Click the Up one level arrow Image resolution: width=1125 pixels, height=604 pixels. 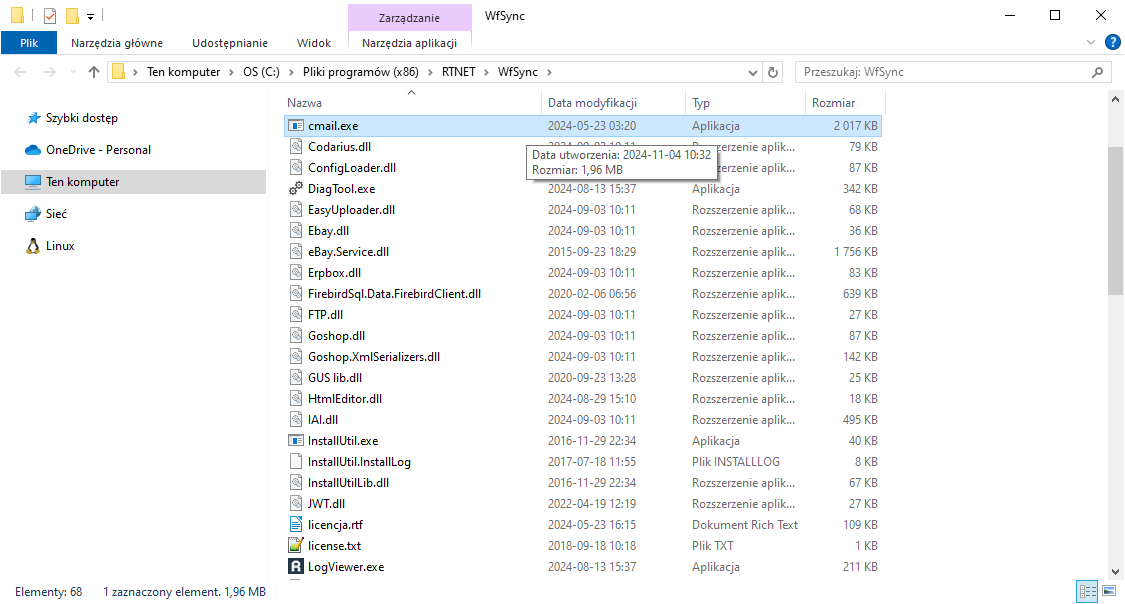94,72
